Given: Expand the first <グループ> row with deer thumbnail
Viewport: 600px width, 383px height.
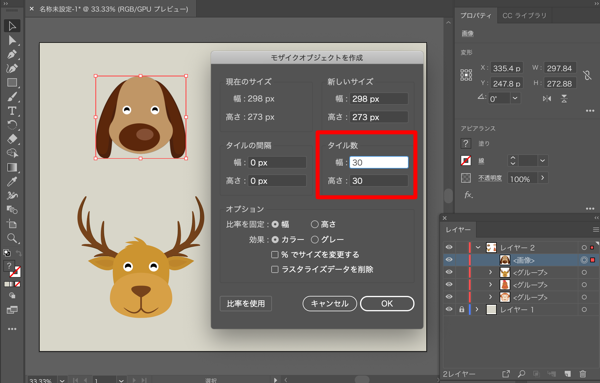Looking at the screenshot, I should 490,272.
